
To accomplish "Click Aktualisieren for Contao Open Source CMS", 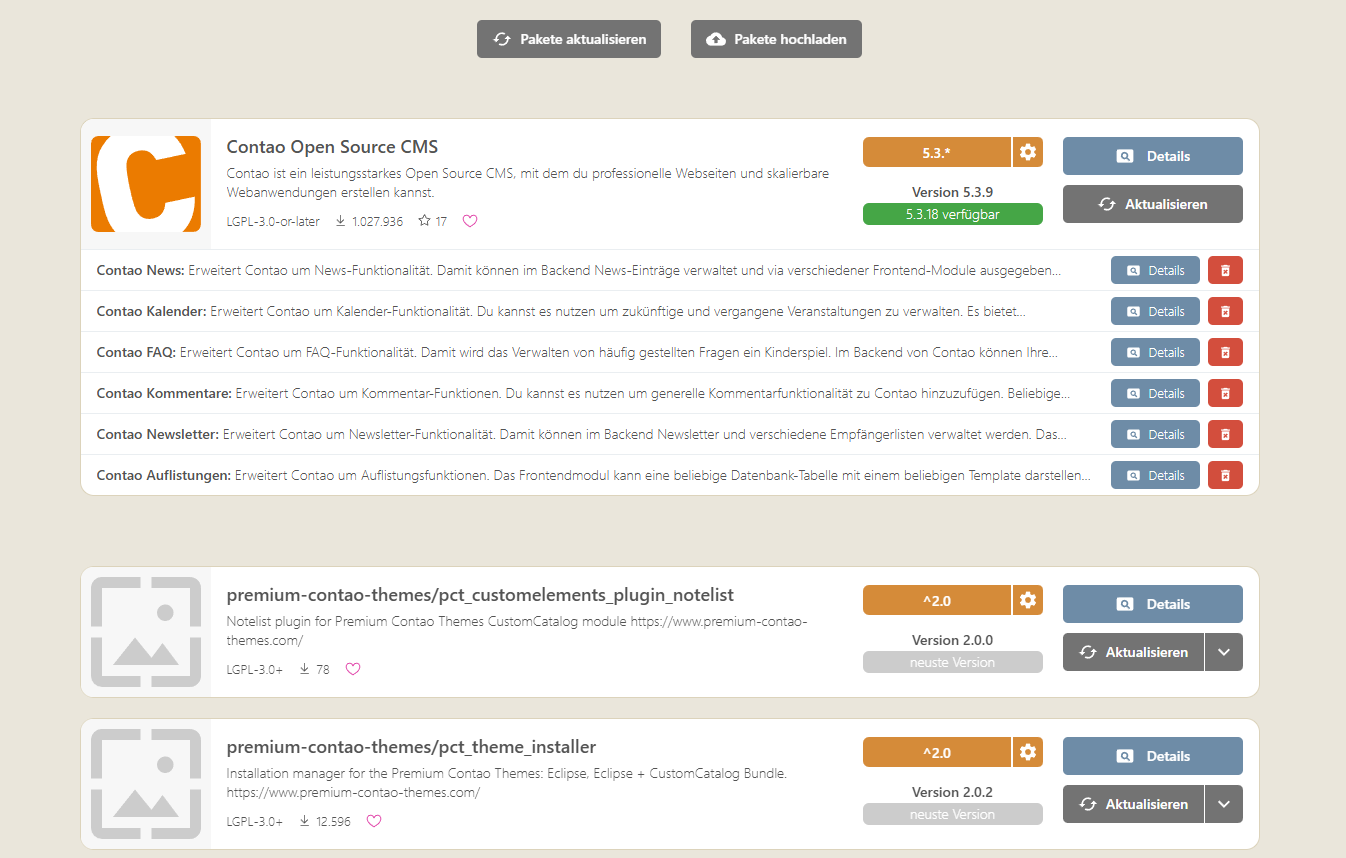I will click(1153, 204).
